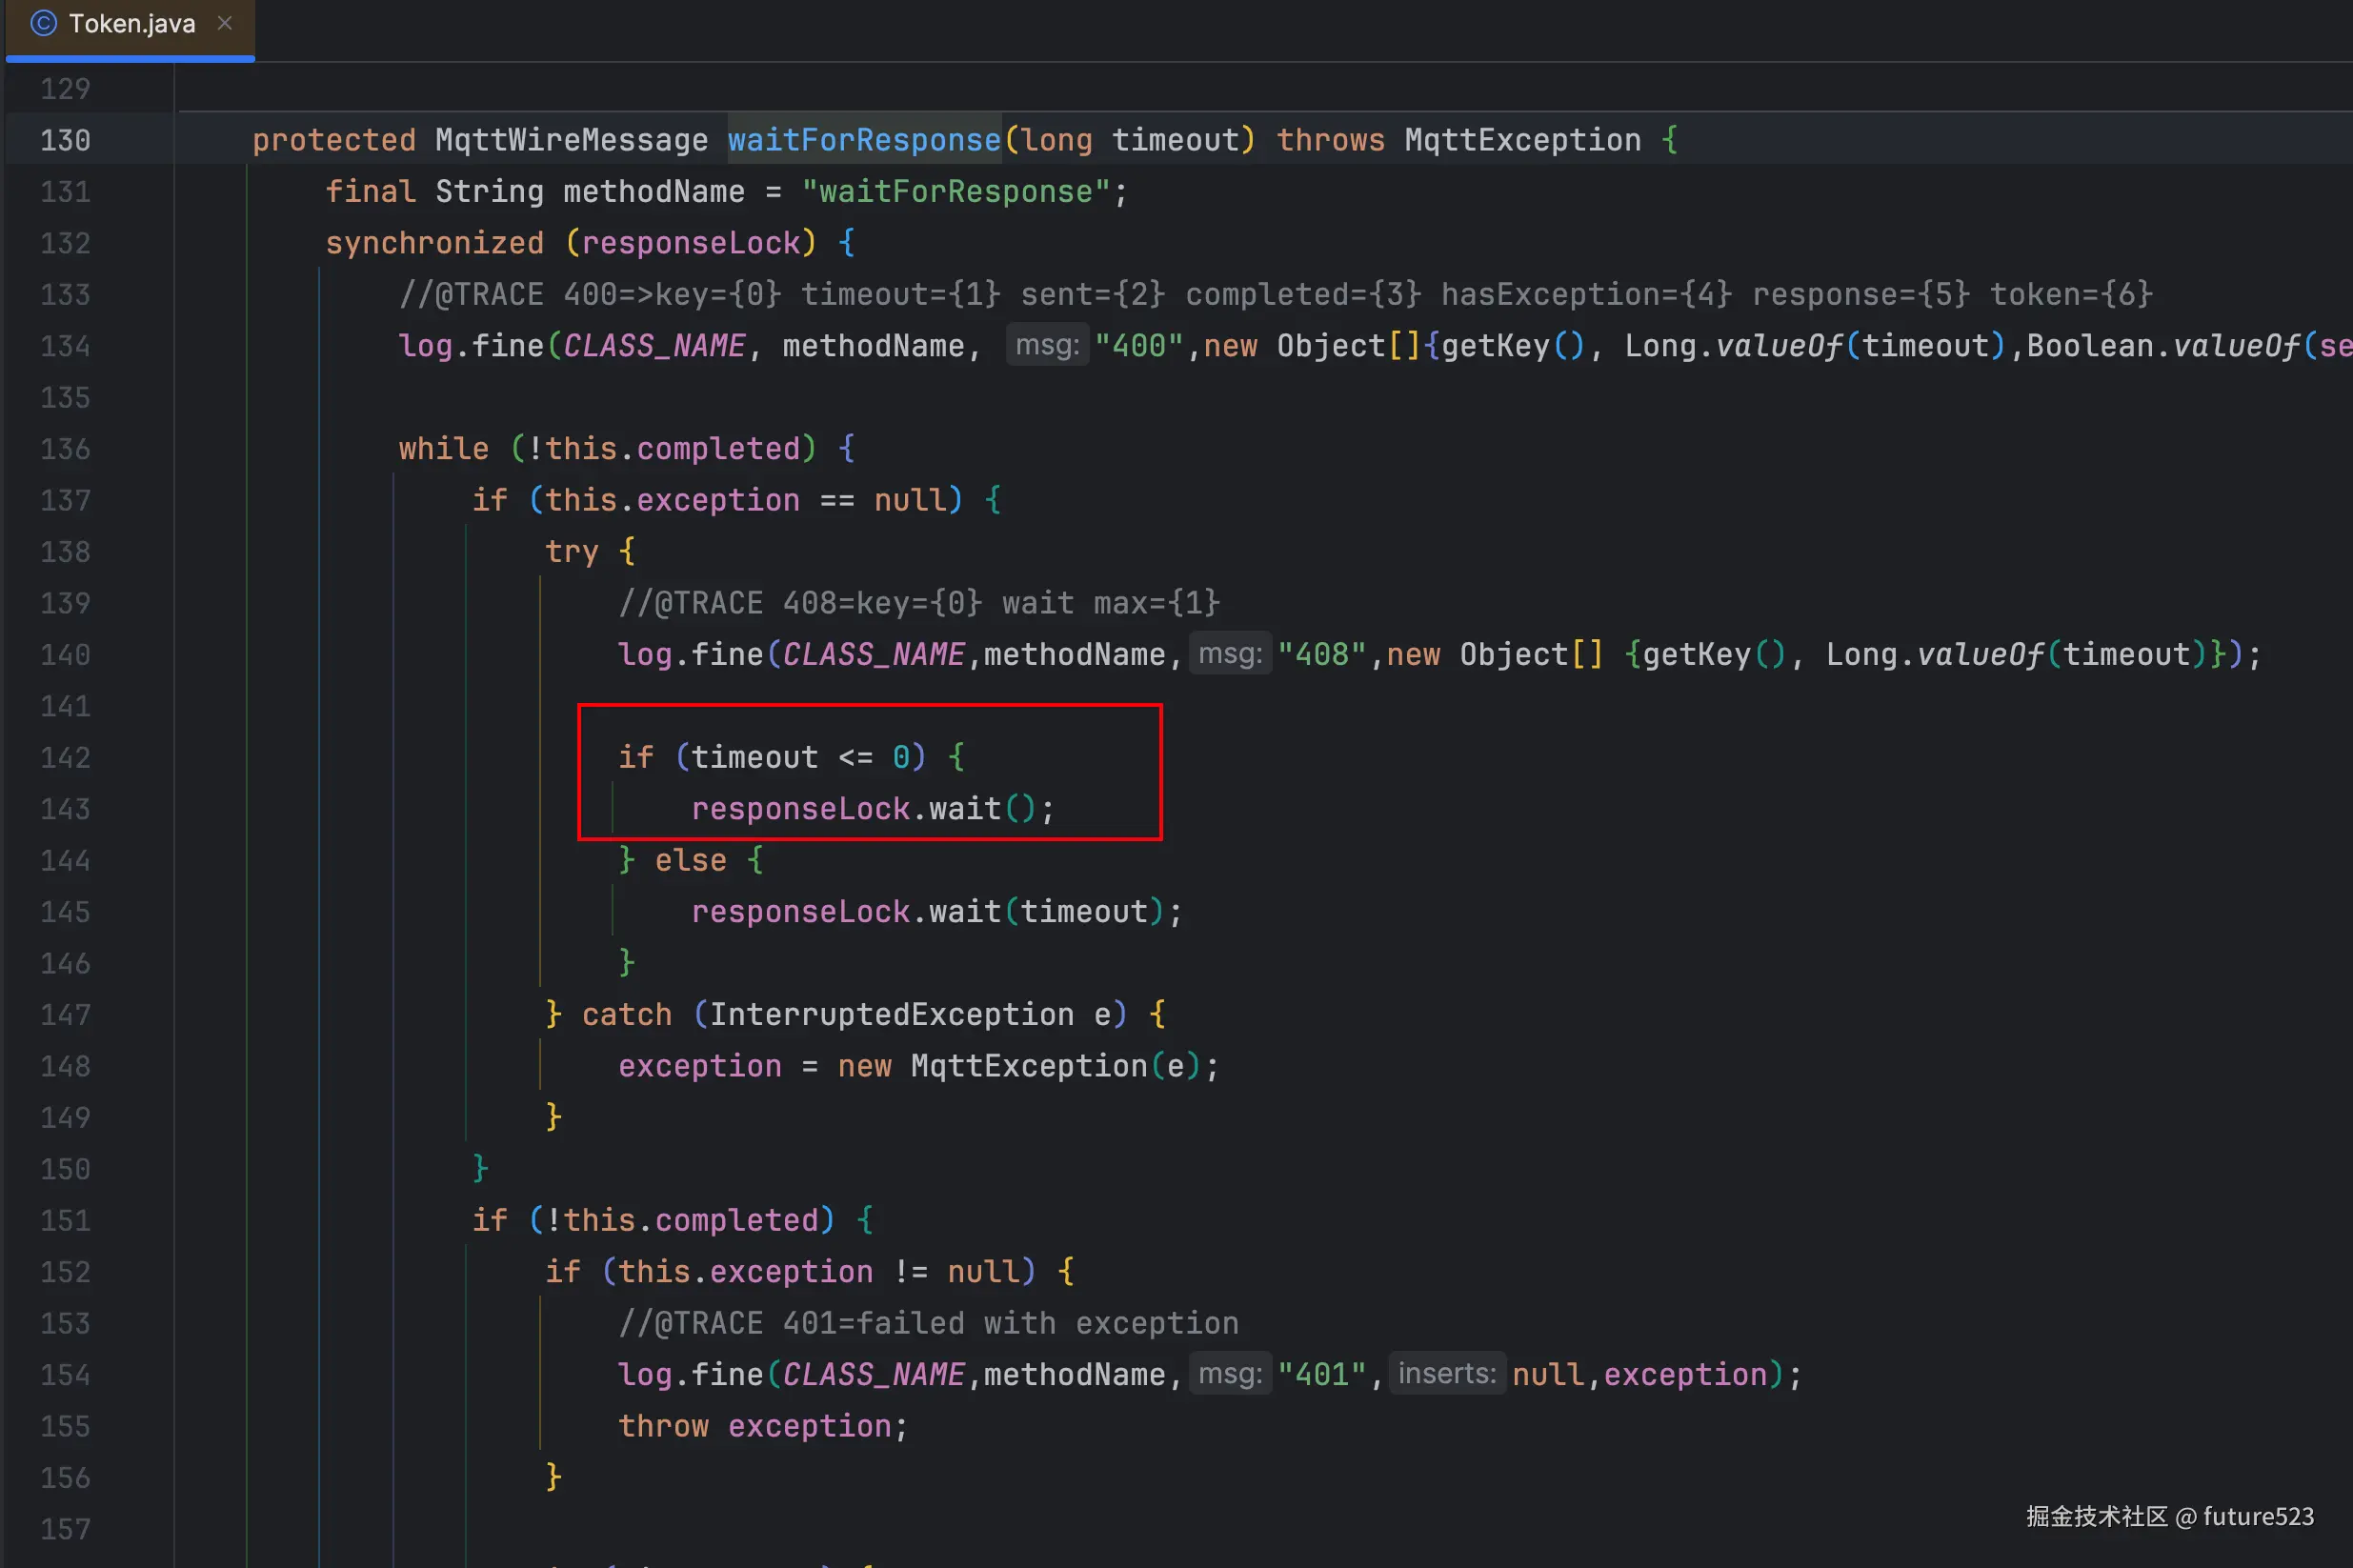Click MqttException in the throws clause
This screenshot has width=2353, height=1568.
click(x=1522, y=140)
